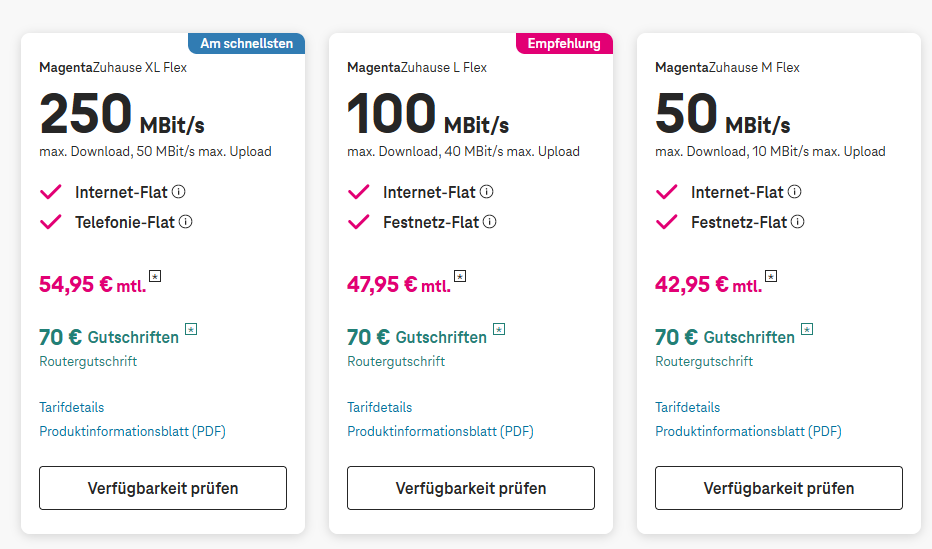
Task: Check availability for the 250 MBit/s tariff
Action: (163, 488)
